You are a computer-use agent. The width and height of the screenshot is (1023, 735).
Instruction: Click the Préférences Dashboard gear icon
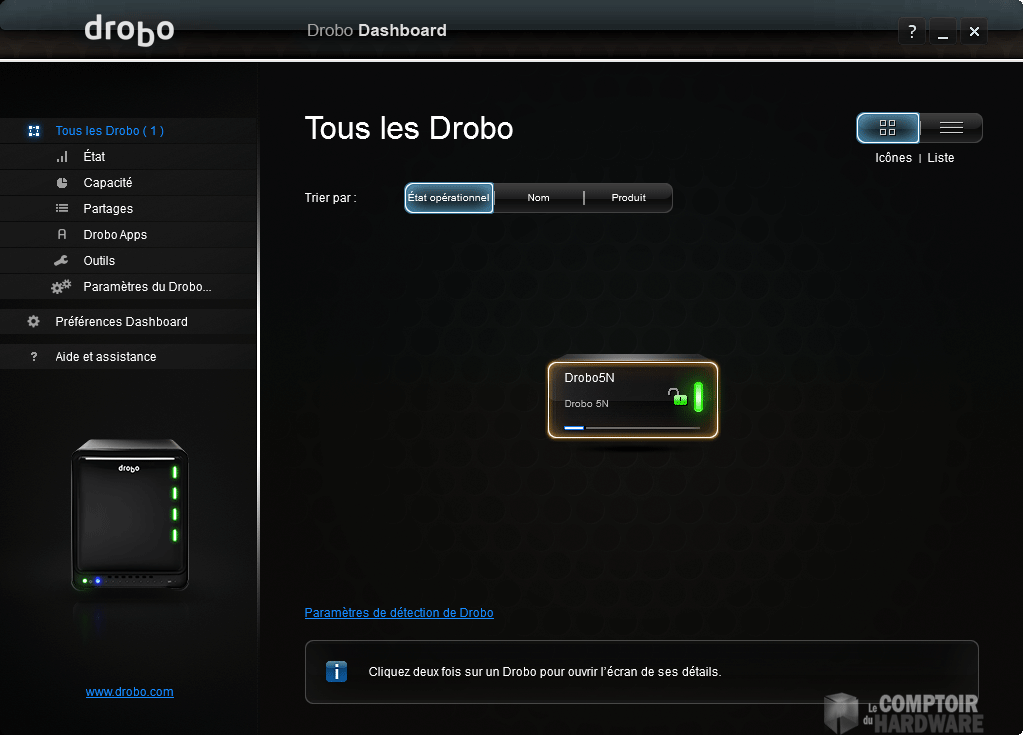(x=34, y=322)
